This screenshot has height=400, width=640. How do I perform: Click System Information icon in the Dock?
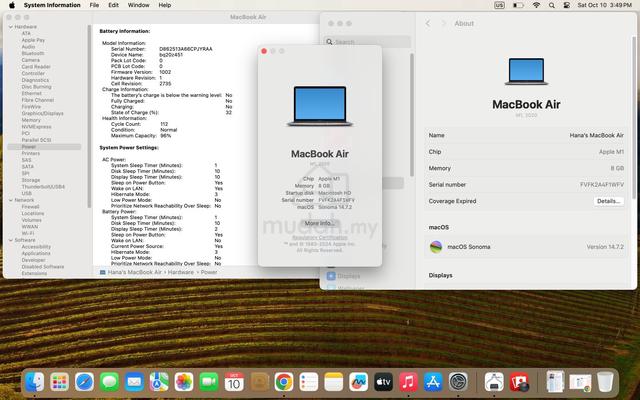click(494, 382)
